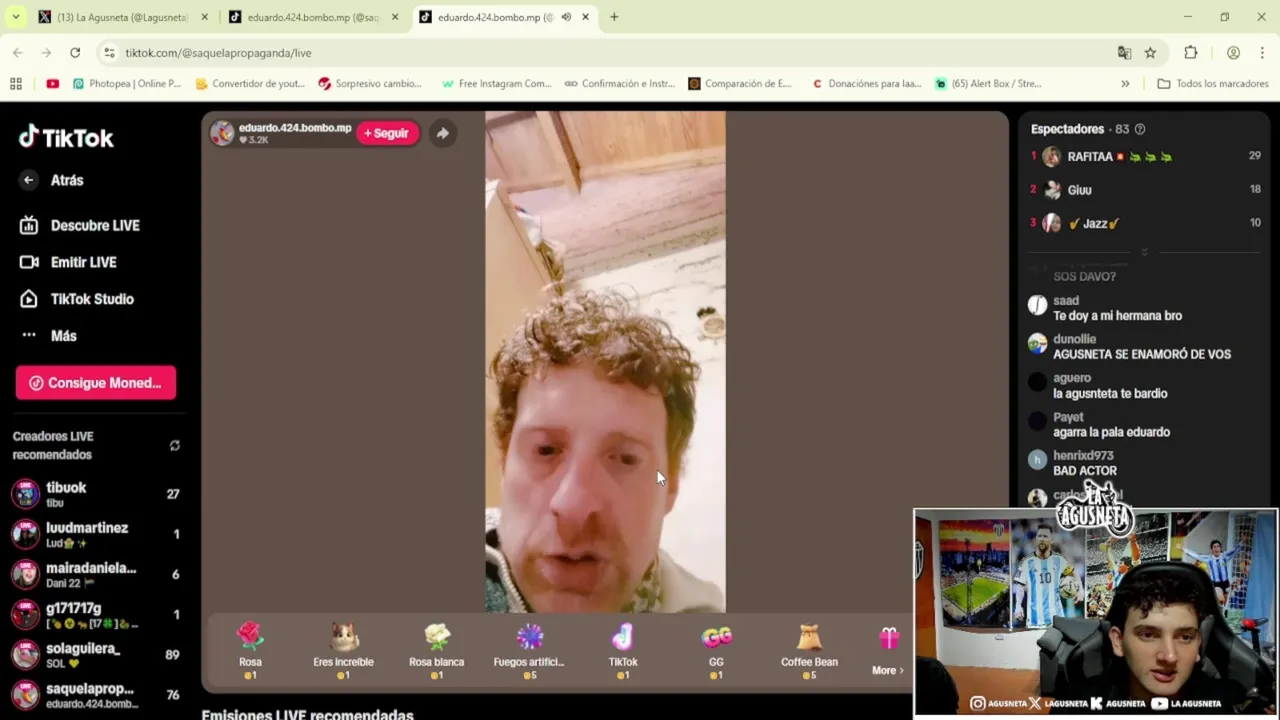
Task: Click the address bar URL
Action: click(x=218, y=53)
